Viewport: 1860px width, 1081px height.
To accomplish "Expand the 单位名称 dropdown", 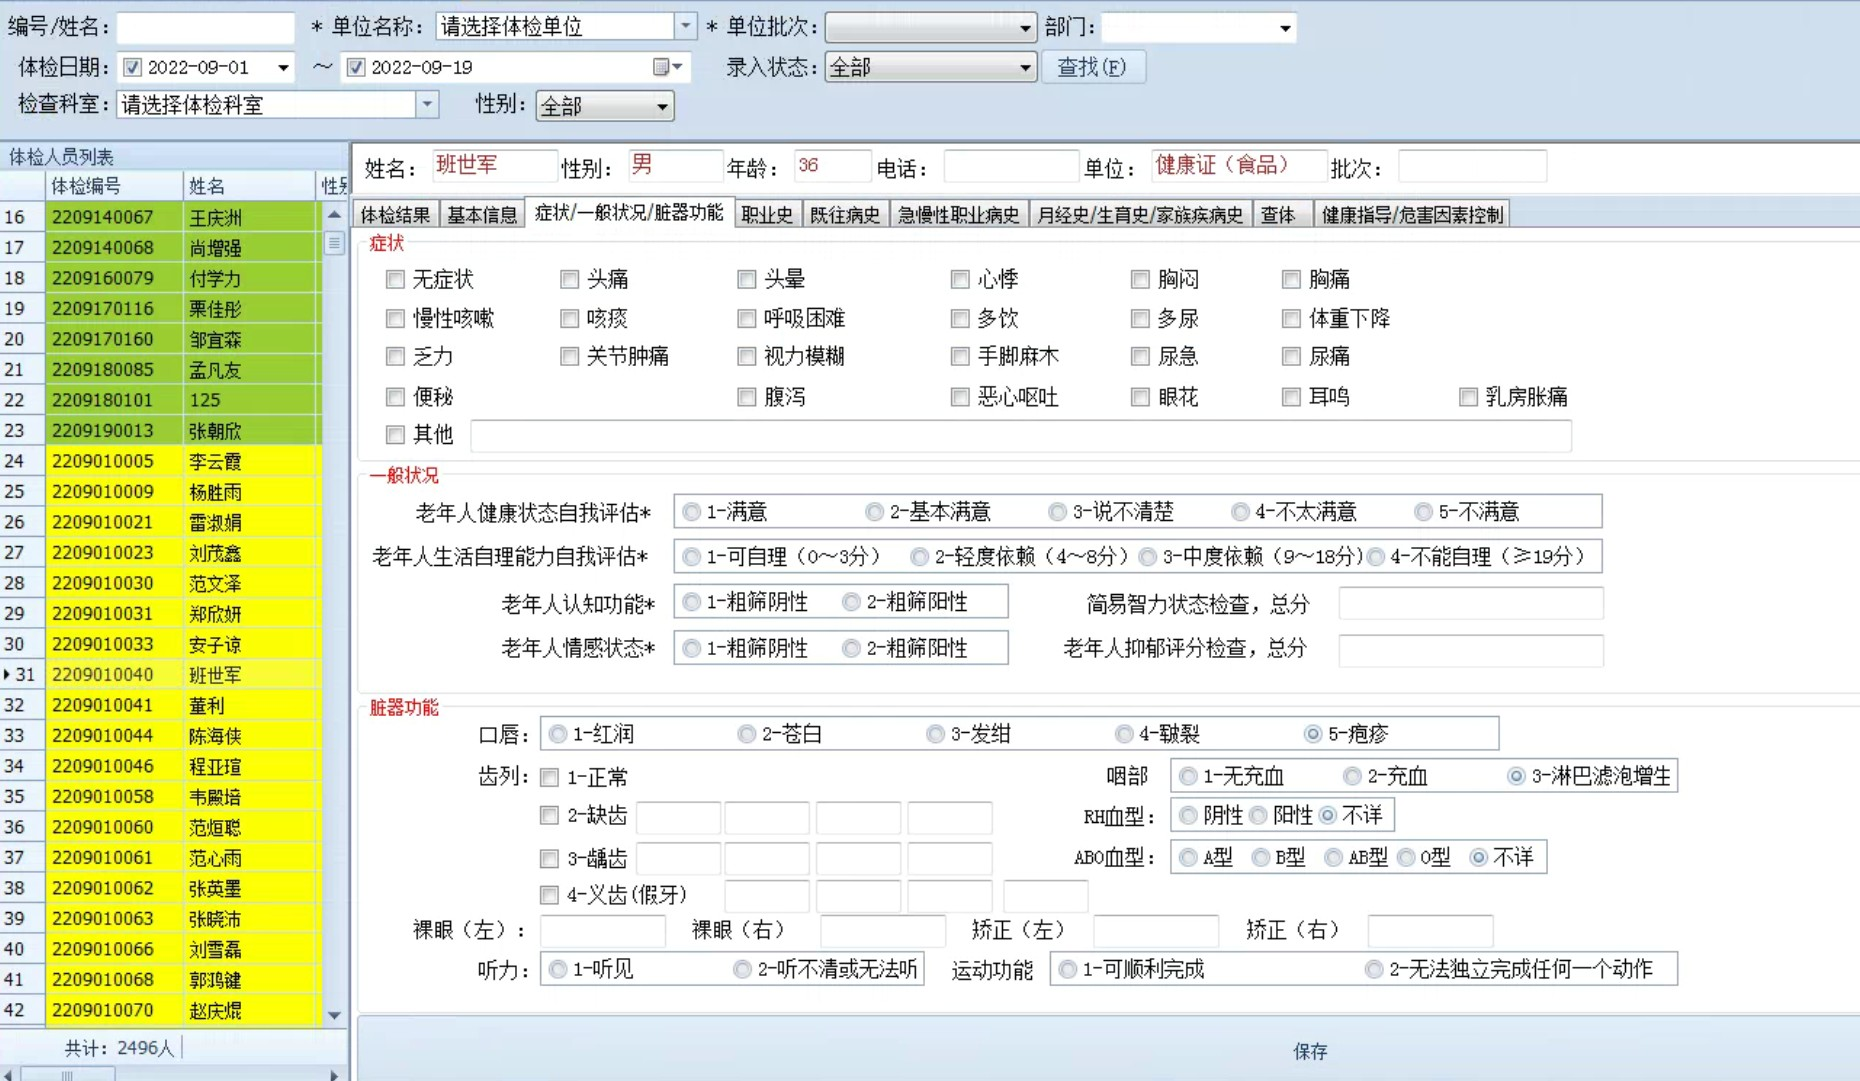I will tap(685, 27).
